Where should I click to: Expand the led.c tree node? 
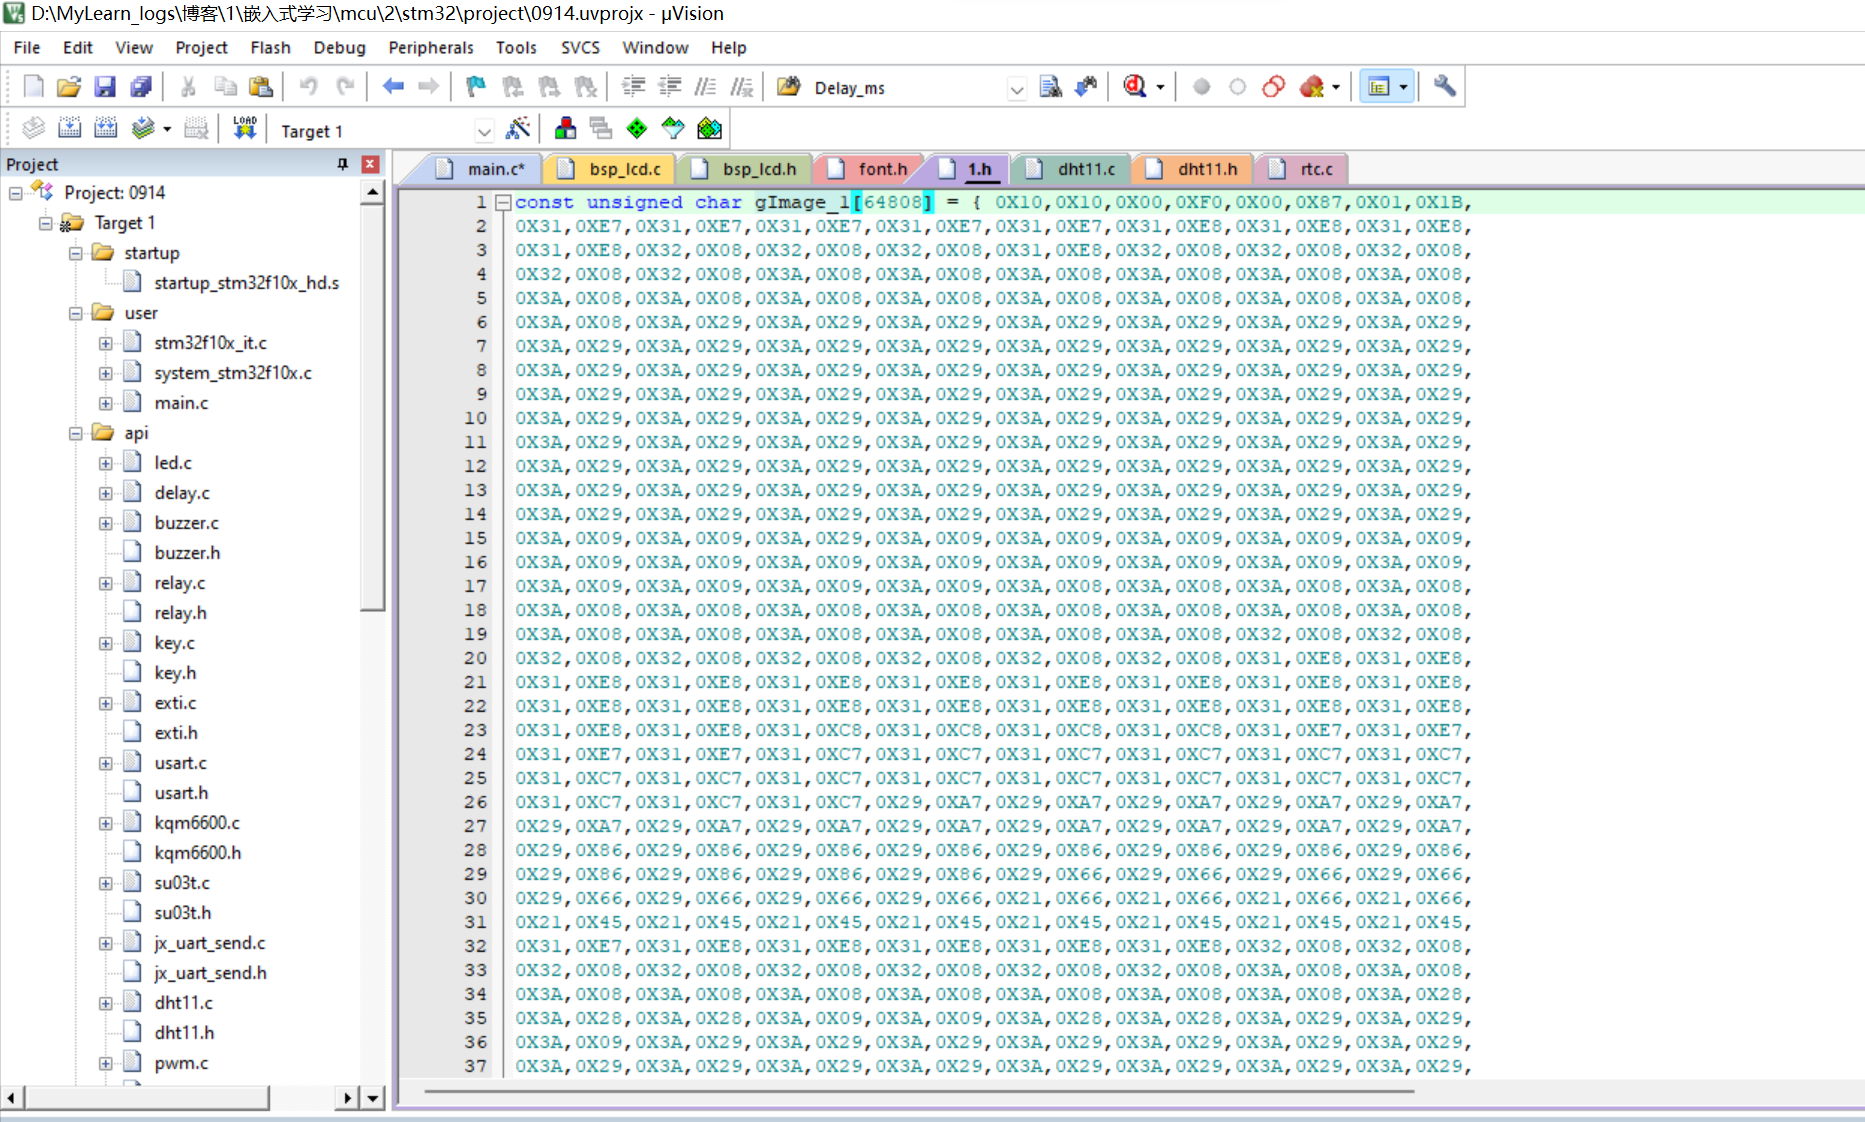105,463
